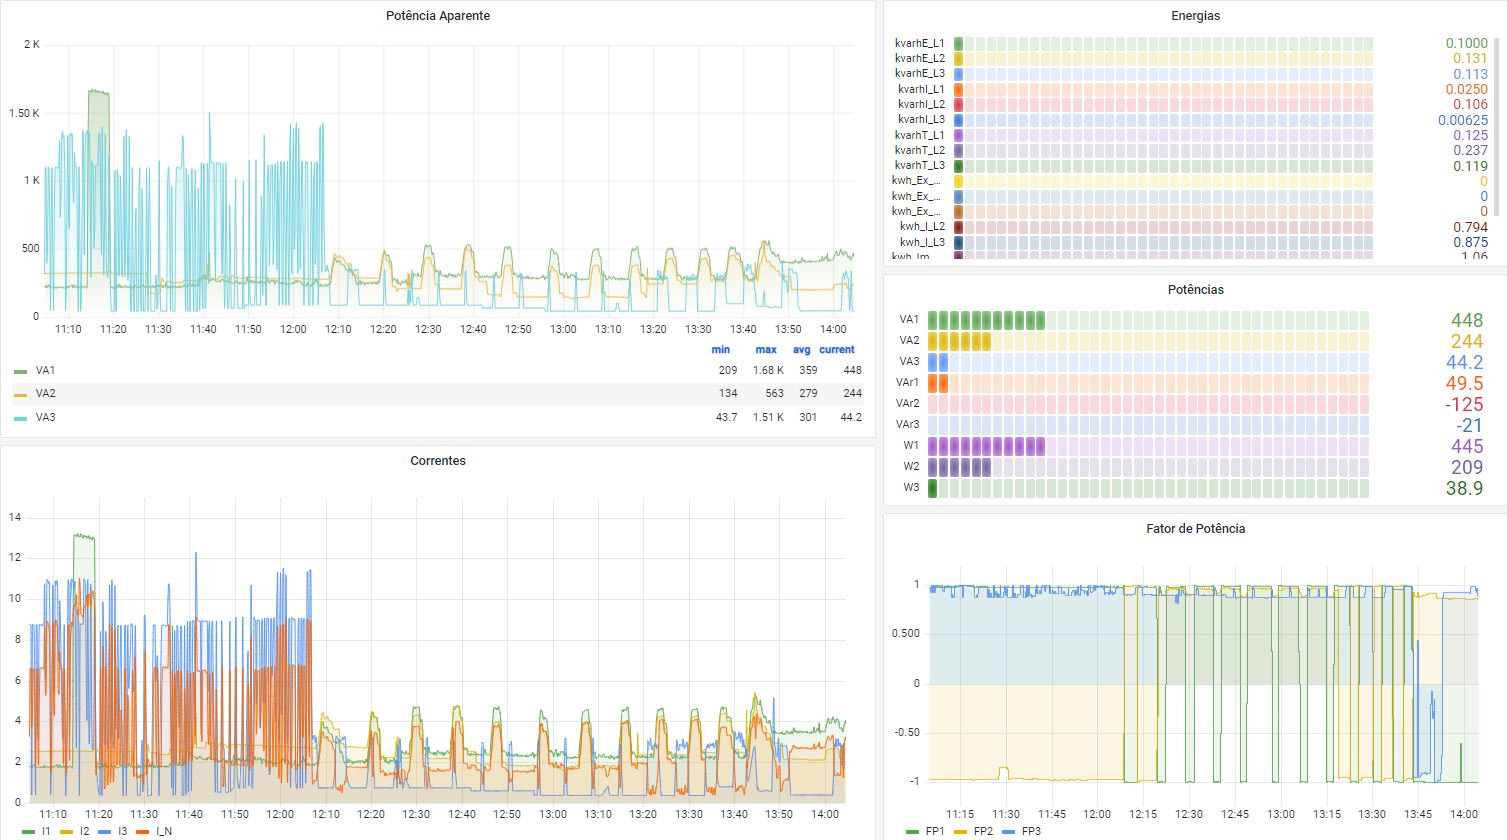Click the I3 blue legend color marker
This screenshot has width=1507, height=840.
[x=107, y=831]
